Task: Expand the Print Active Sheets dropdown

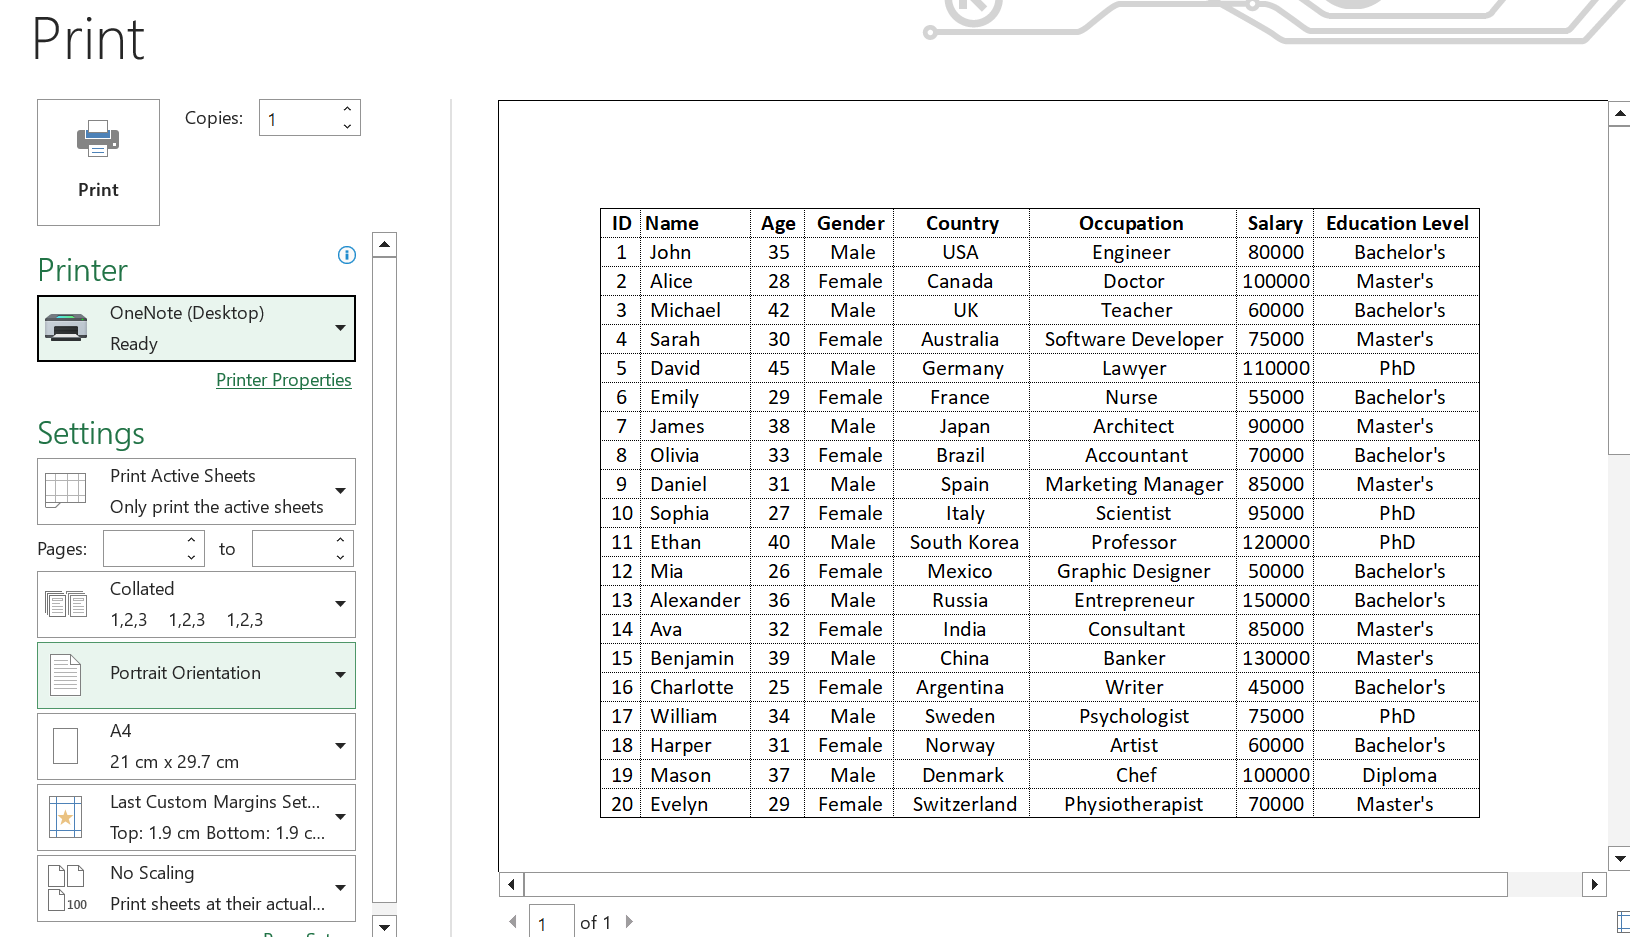Action: click(196, 491)
